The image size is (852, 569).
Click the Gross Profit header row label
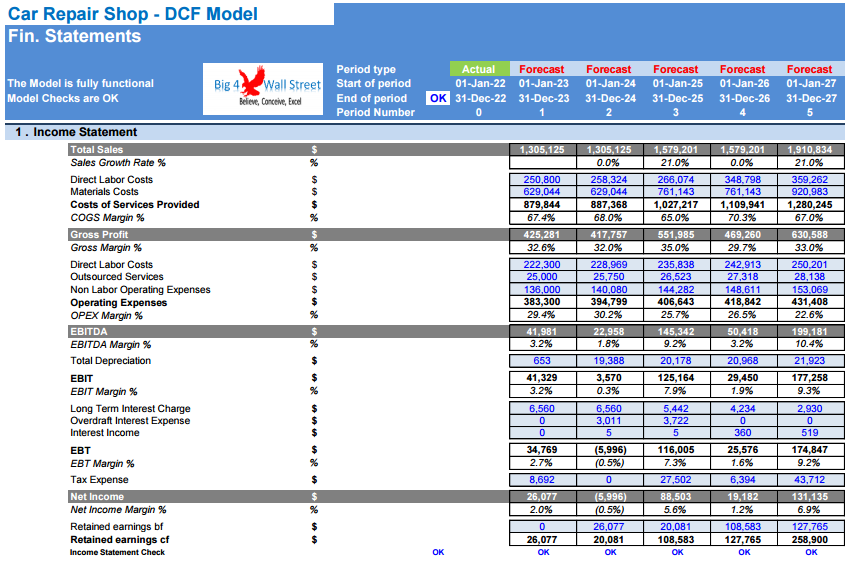(99, 235)
